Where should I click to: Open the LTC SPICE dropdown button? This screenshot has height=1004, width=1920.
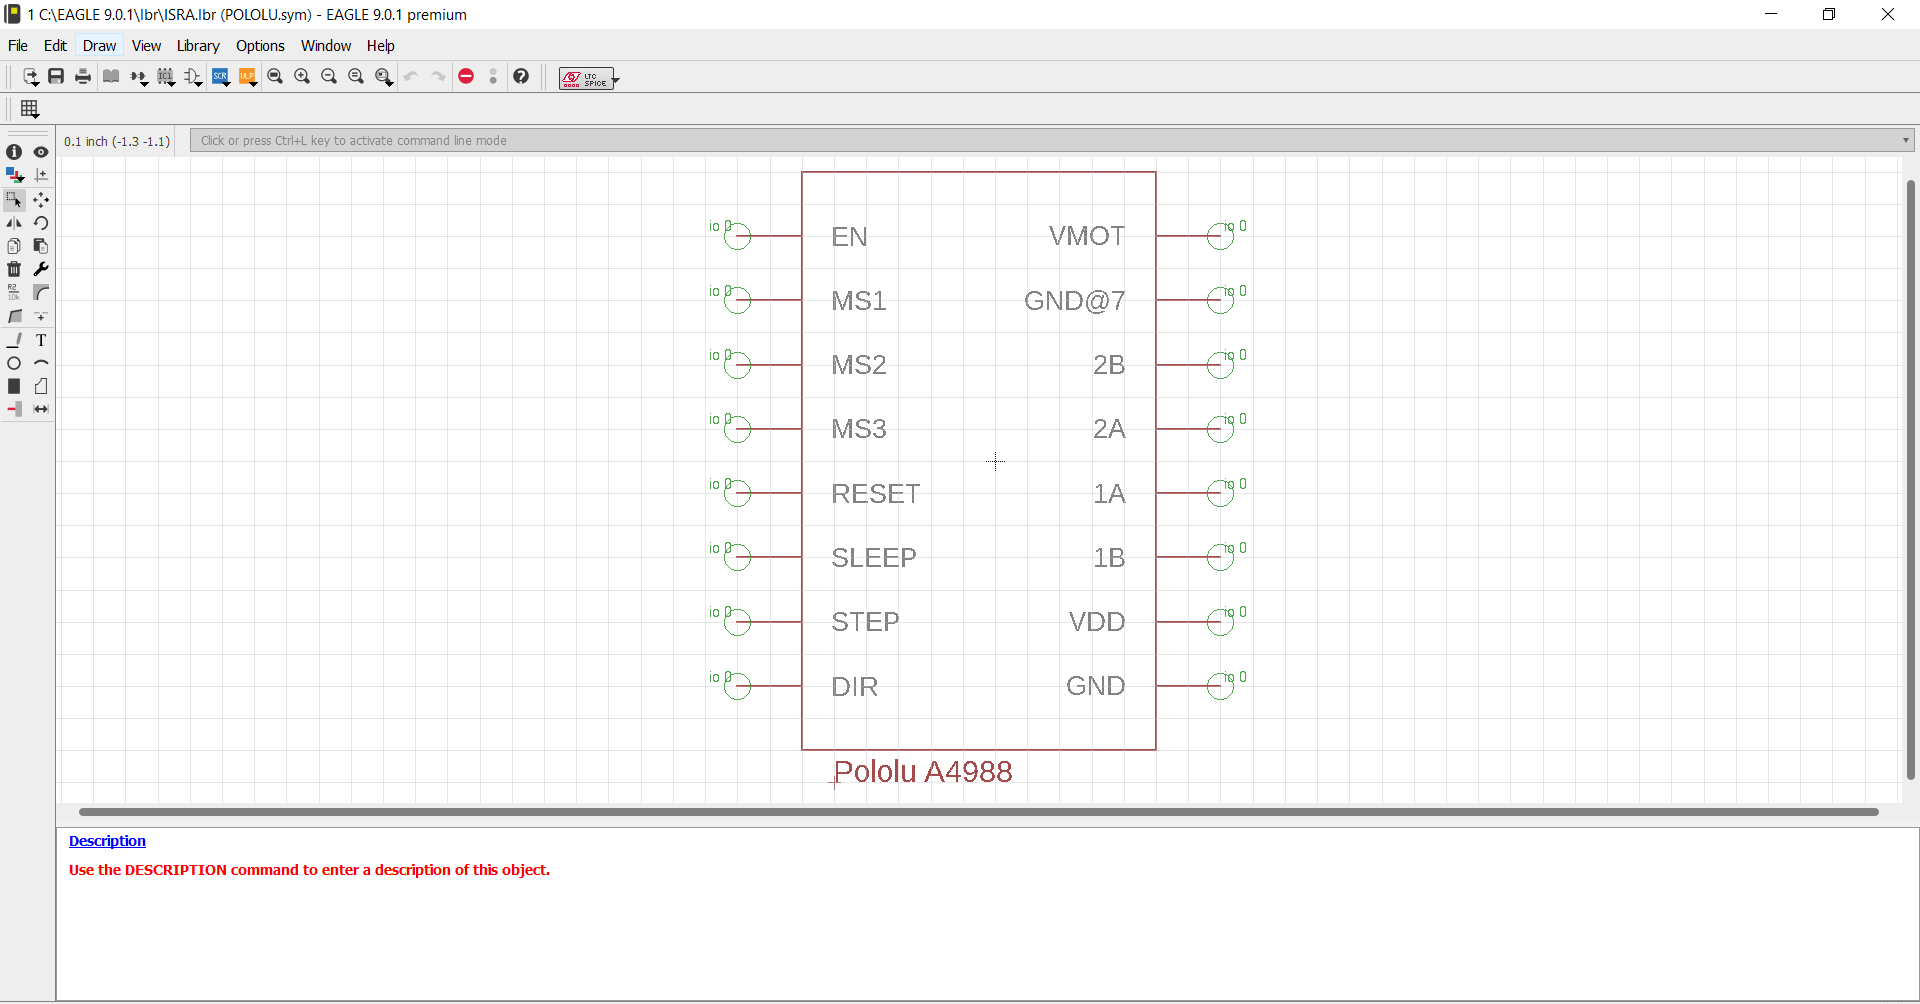(x=588, y=78)
